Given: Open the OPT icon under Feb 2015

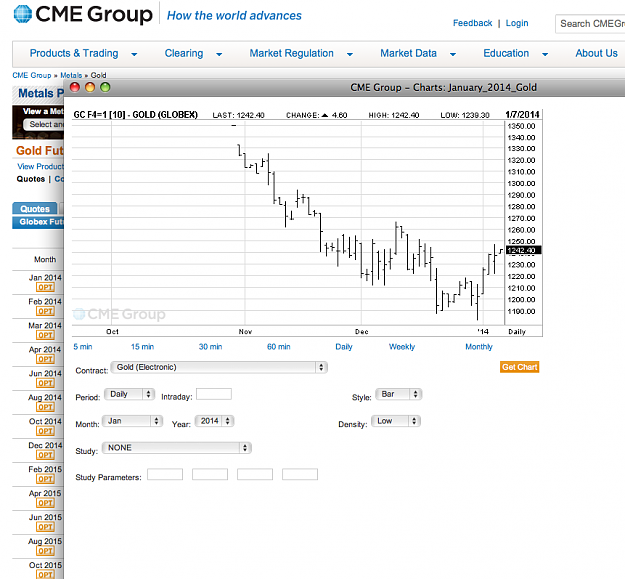Looking at the screenshot, I should tap(45, 479).
